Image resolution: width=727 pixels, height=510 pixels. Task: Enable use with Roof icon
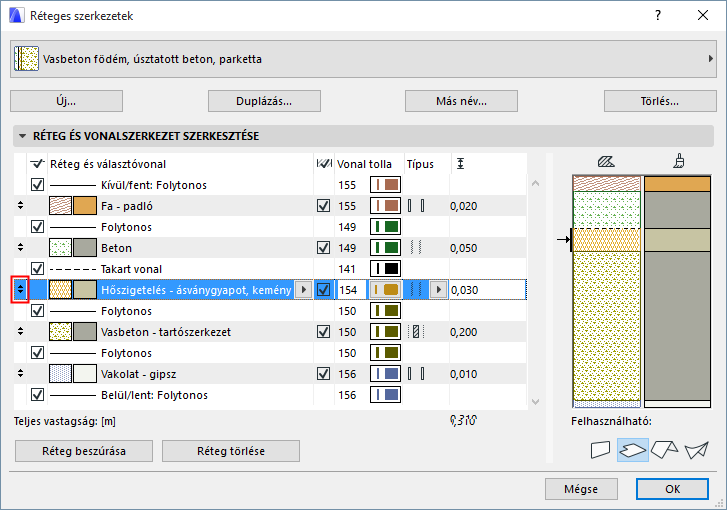[x=664, y=449]
